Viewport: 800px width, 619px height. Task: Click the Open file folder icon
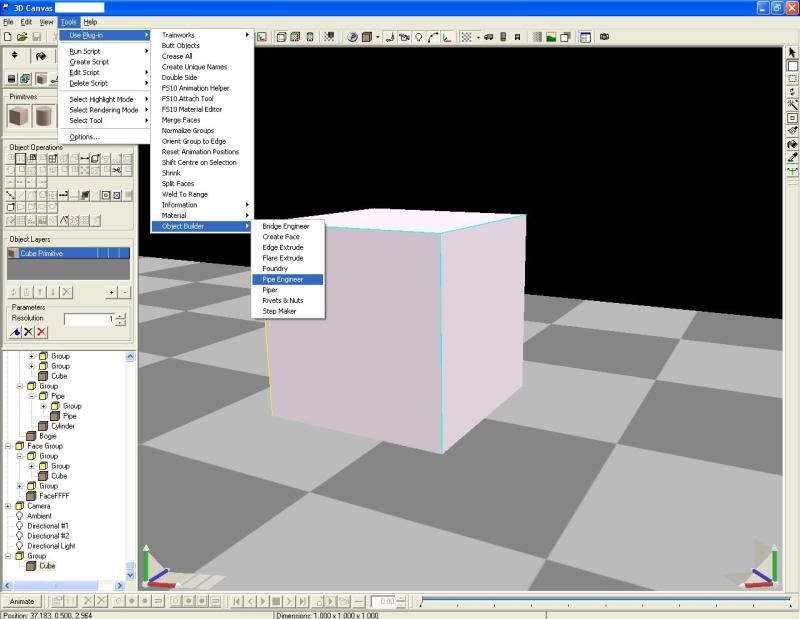[21, 37]
